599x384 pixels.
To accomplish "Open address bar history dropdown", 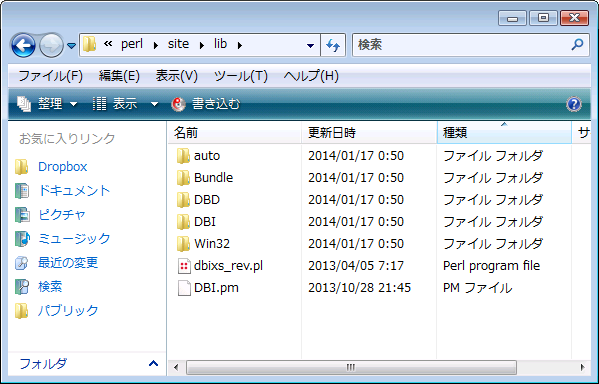I will coord(310,45).
